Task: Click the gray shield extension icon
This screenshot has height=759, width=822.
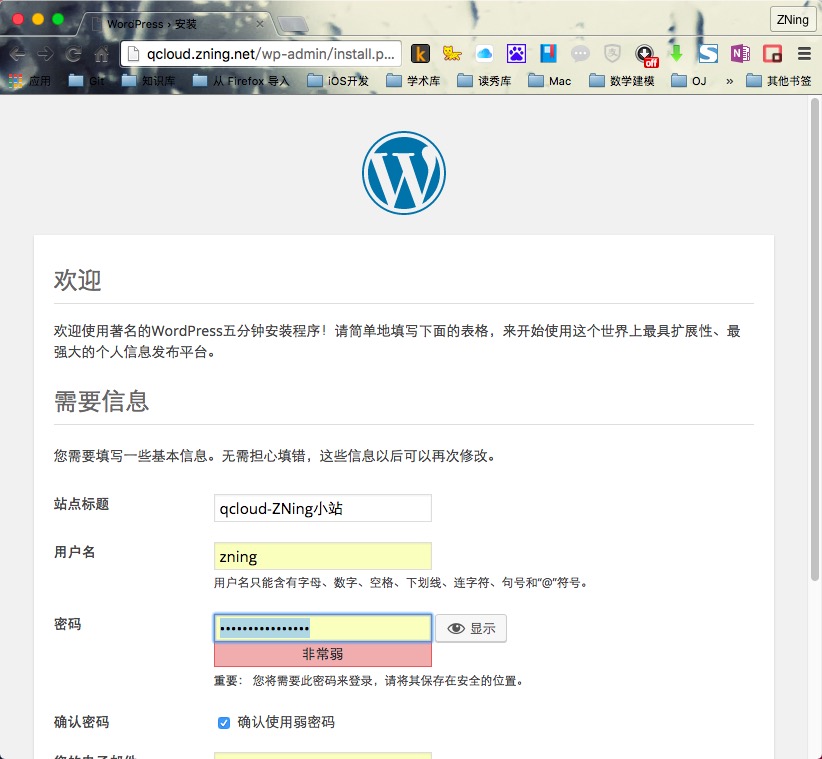Action: (612, 53)
